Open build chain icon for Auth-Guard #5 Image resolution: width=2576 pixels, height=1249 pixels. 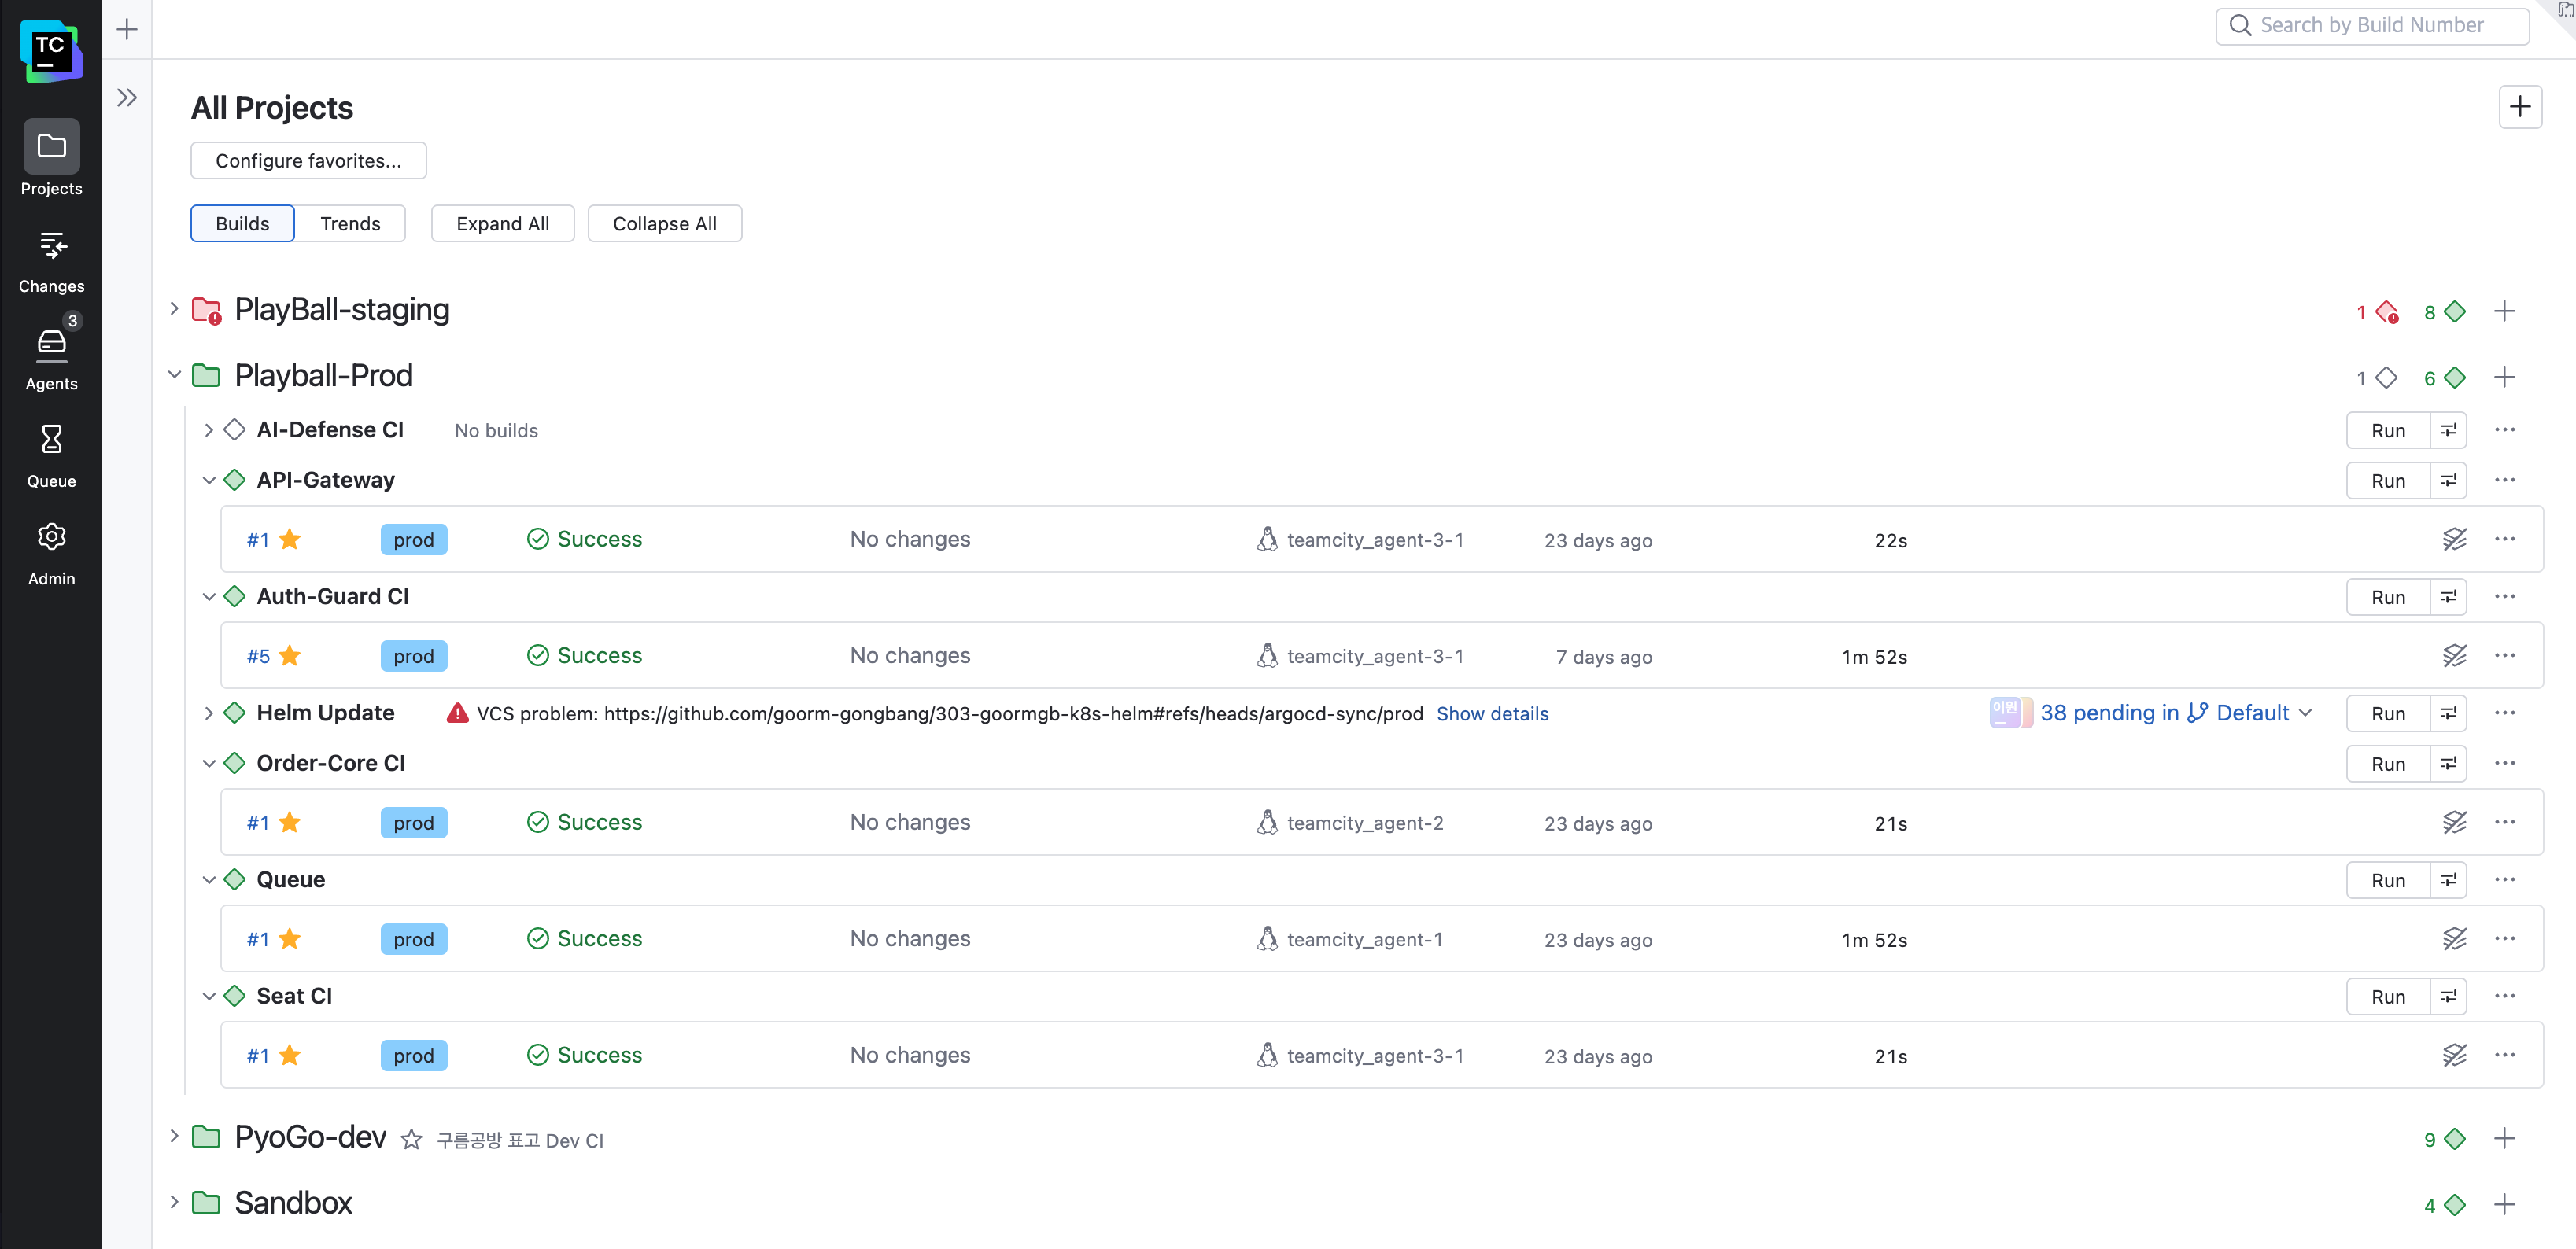pos(2454,656)
